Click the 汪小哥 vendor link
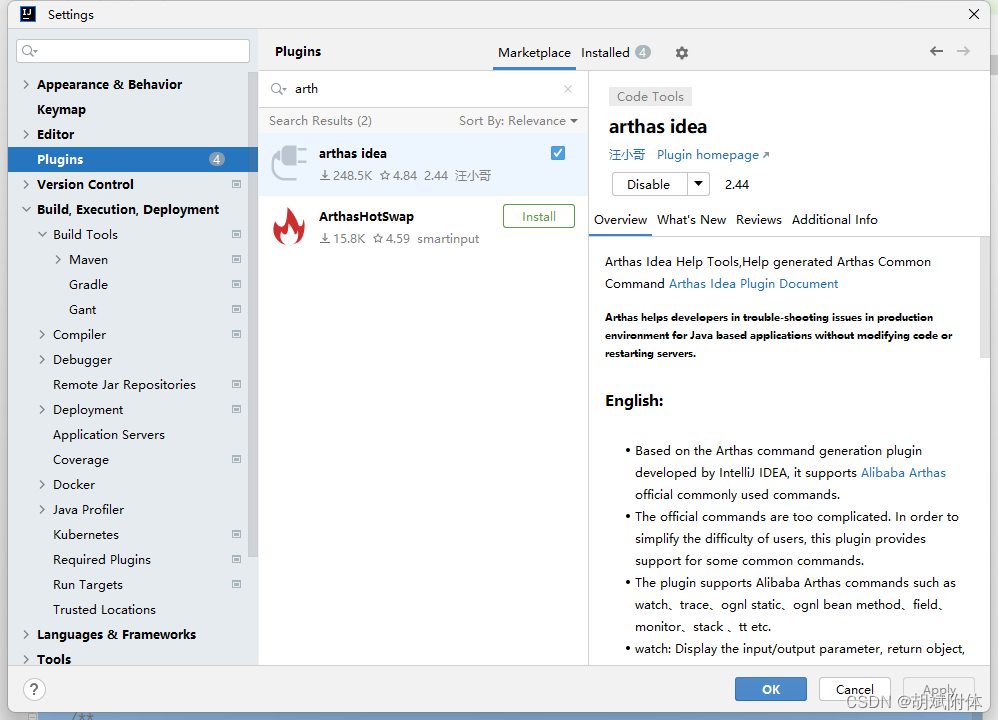998x720 pixels. click(627, 155)
